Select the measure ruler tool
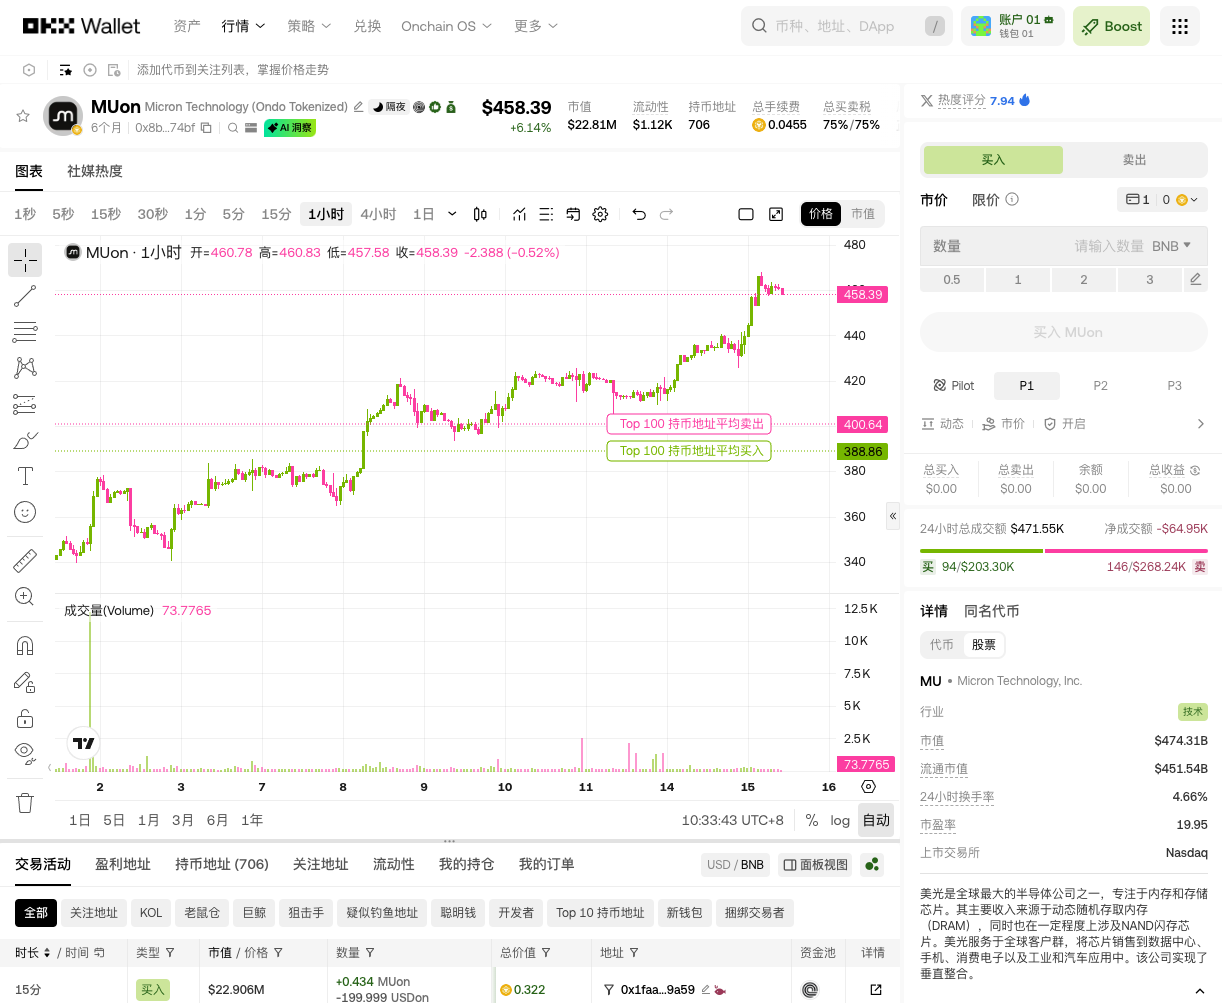 coord(25,559)
